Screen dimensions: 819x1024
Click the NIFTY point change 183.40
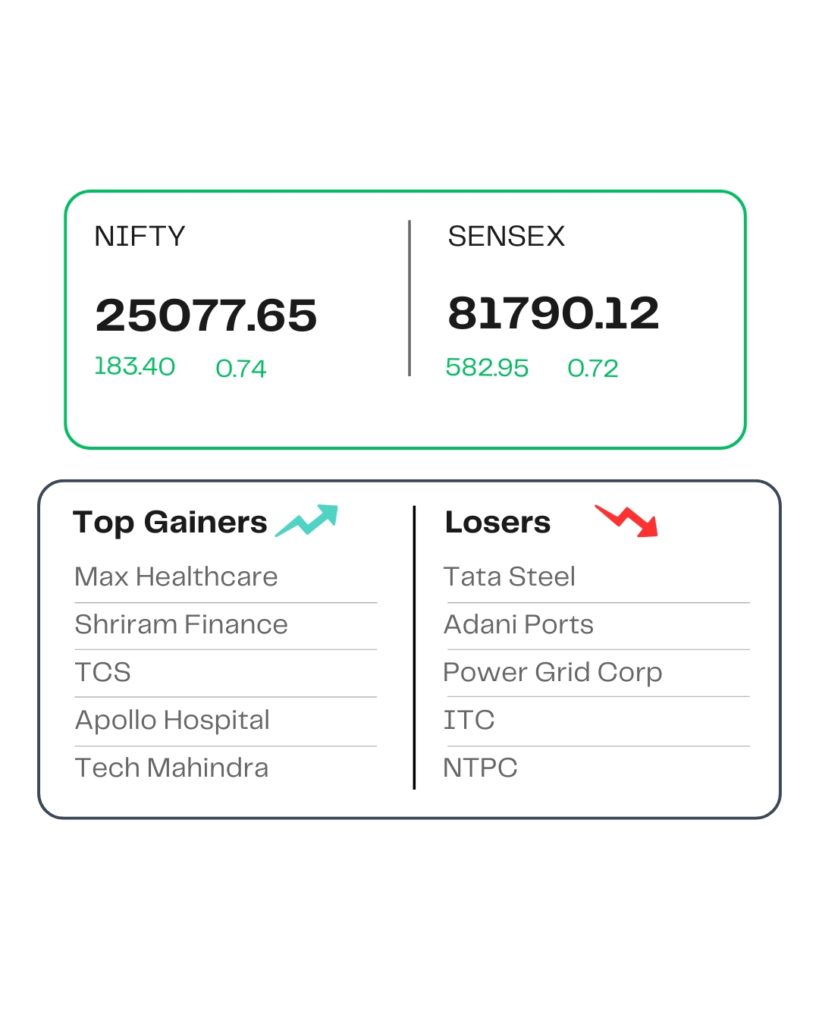pos(134,367)
